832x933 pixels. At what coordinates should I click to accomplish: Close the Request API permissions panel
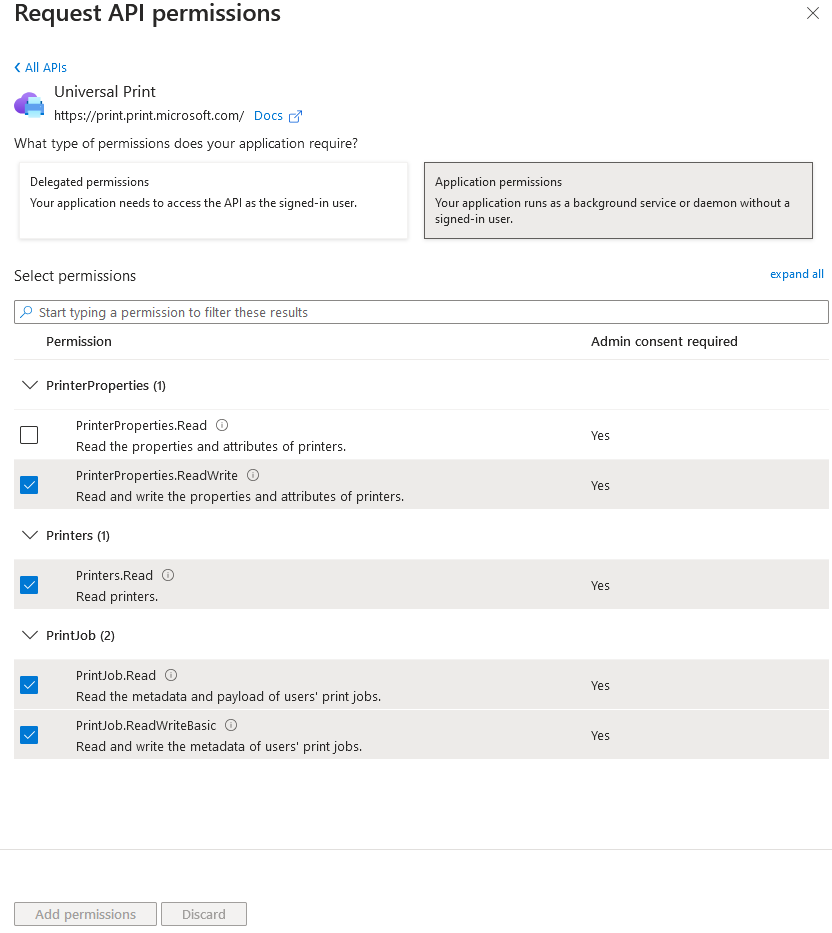[813, 14]
